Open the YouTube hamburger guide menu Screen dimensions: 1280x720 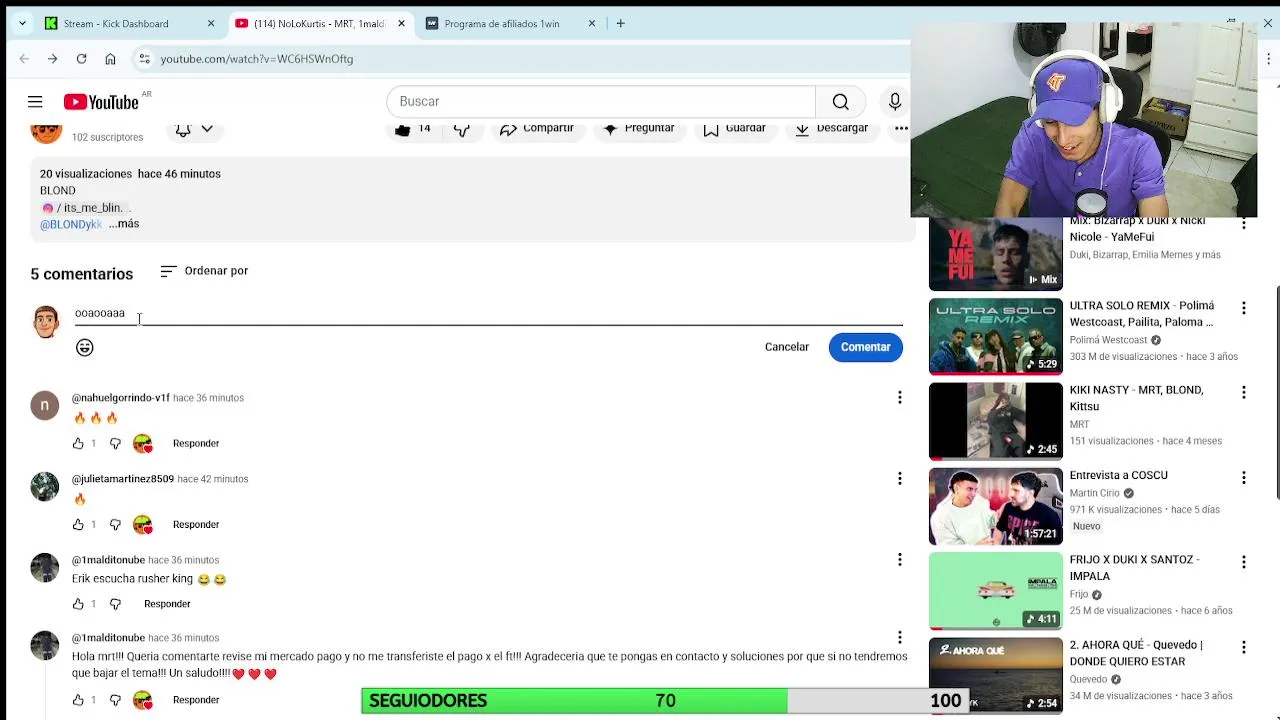[35, 101]
